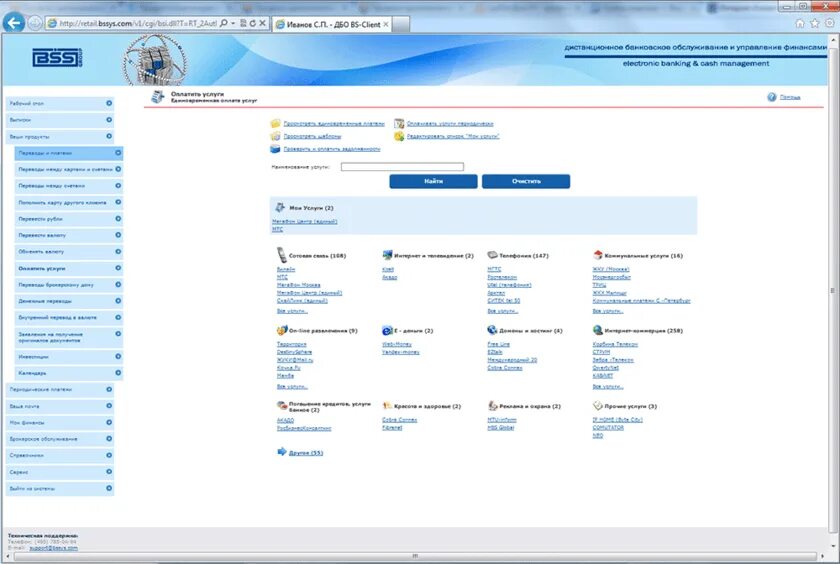This screenshot has height=564, width=840.
Task: Click the Мои Услуги section icon
Action: [280, 207]
